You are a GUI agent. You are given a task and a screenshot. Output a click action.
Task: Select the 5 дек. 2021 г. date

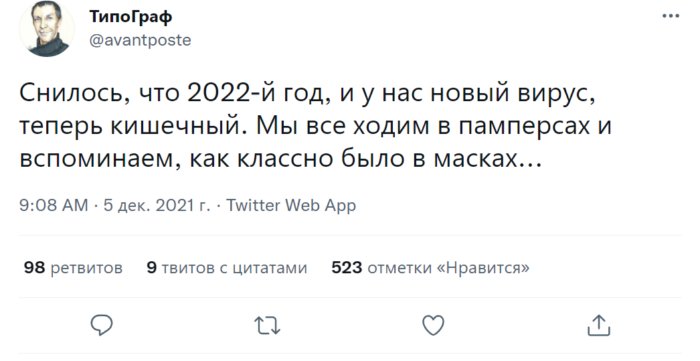[157, 205]
